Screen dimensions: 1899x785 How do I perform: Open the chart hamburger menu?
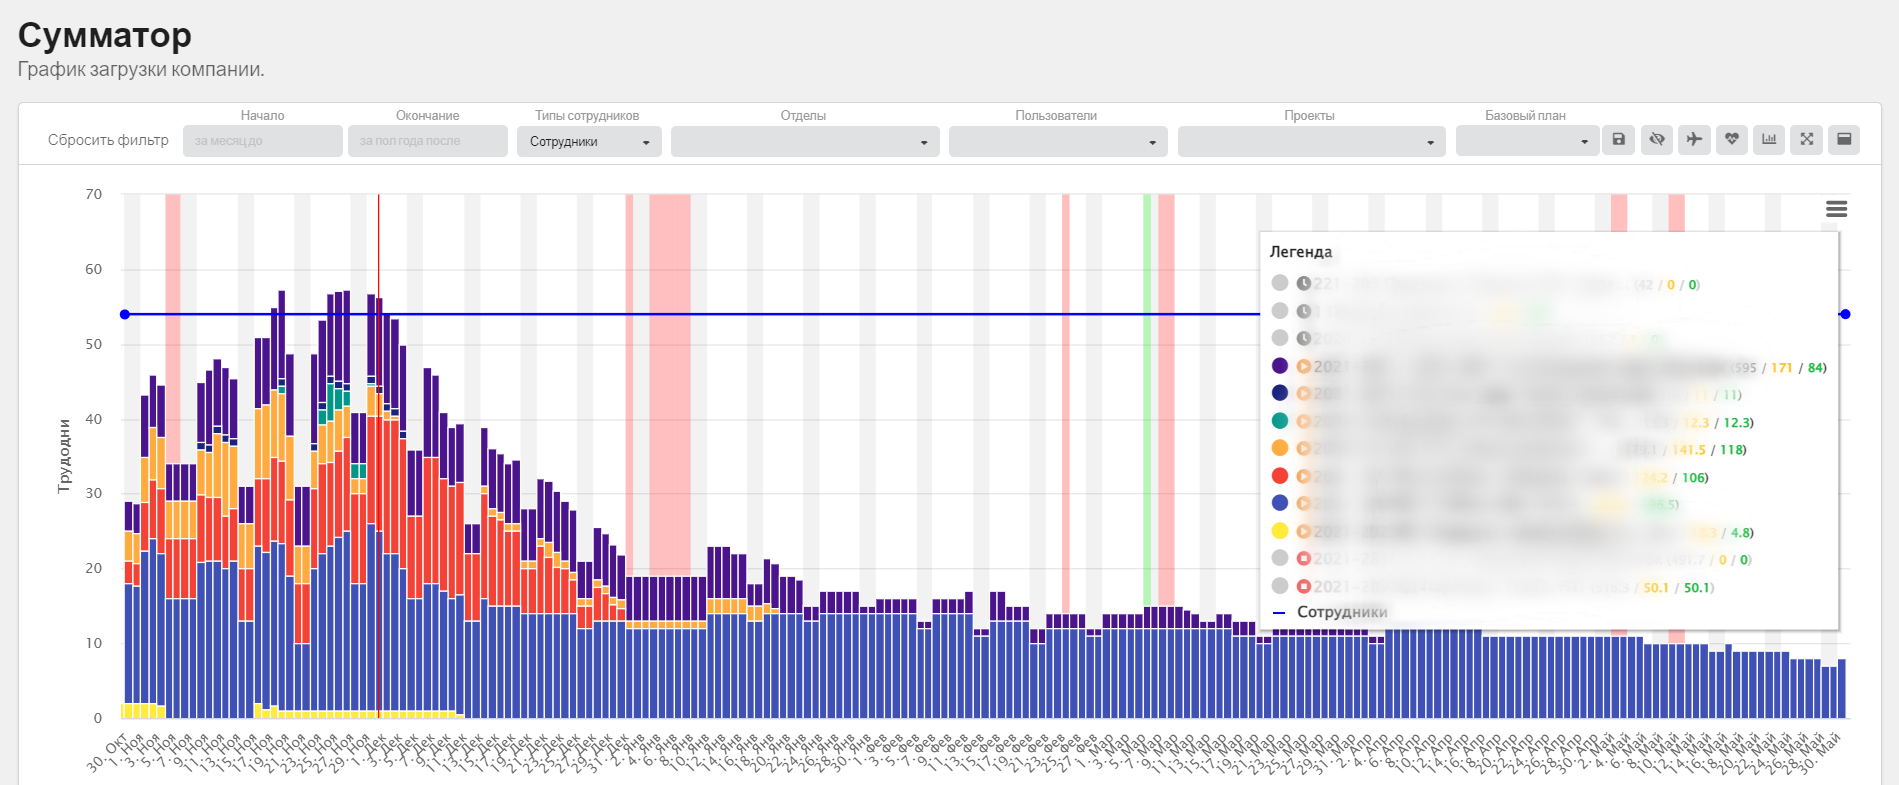[1836, 209]
